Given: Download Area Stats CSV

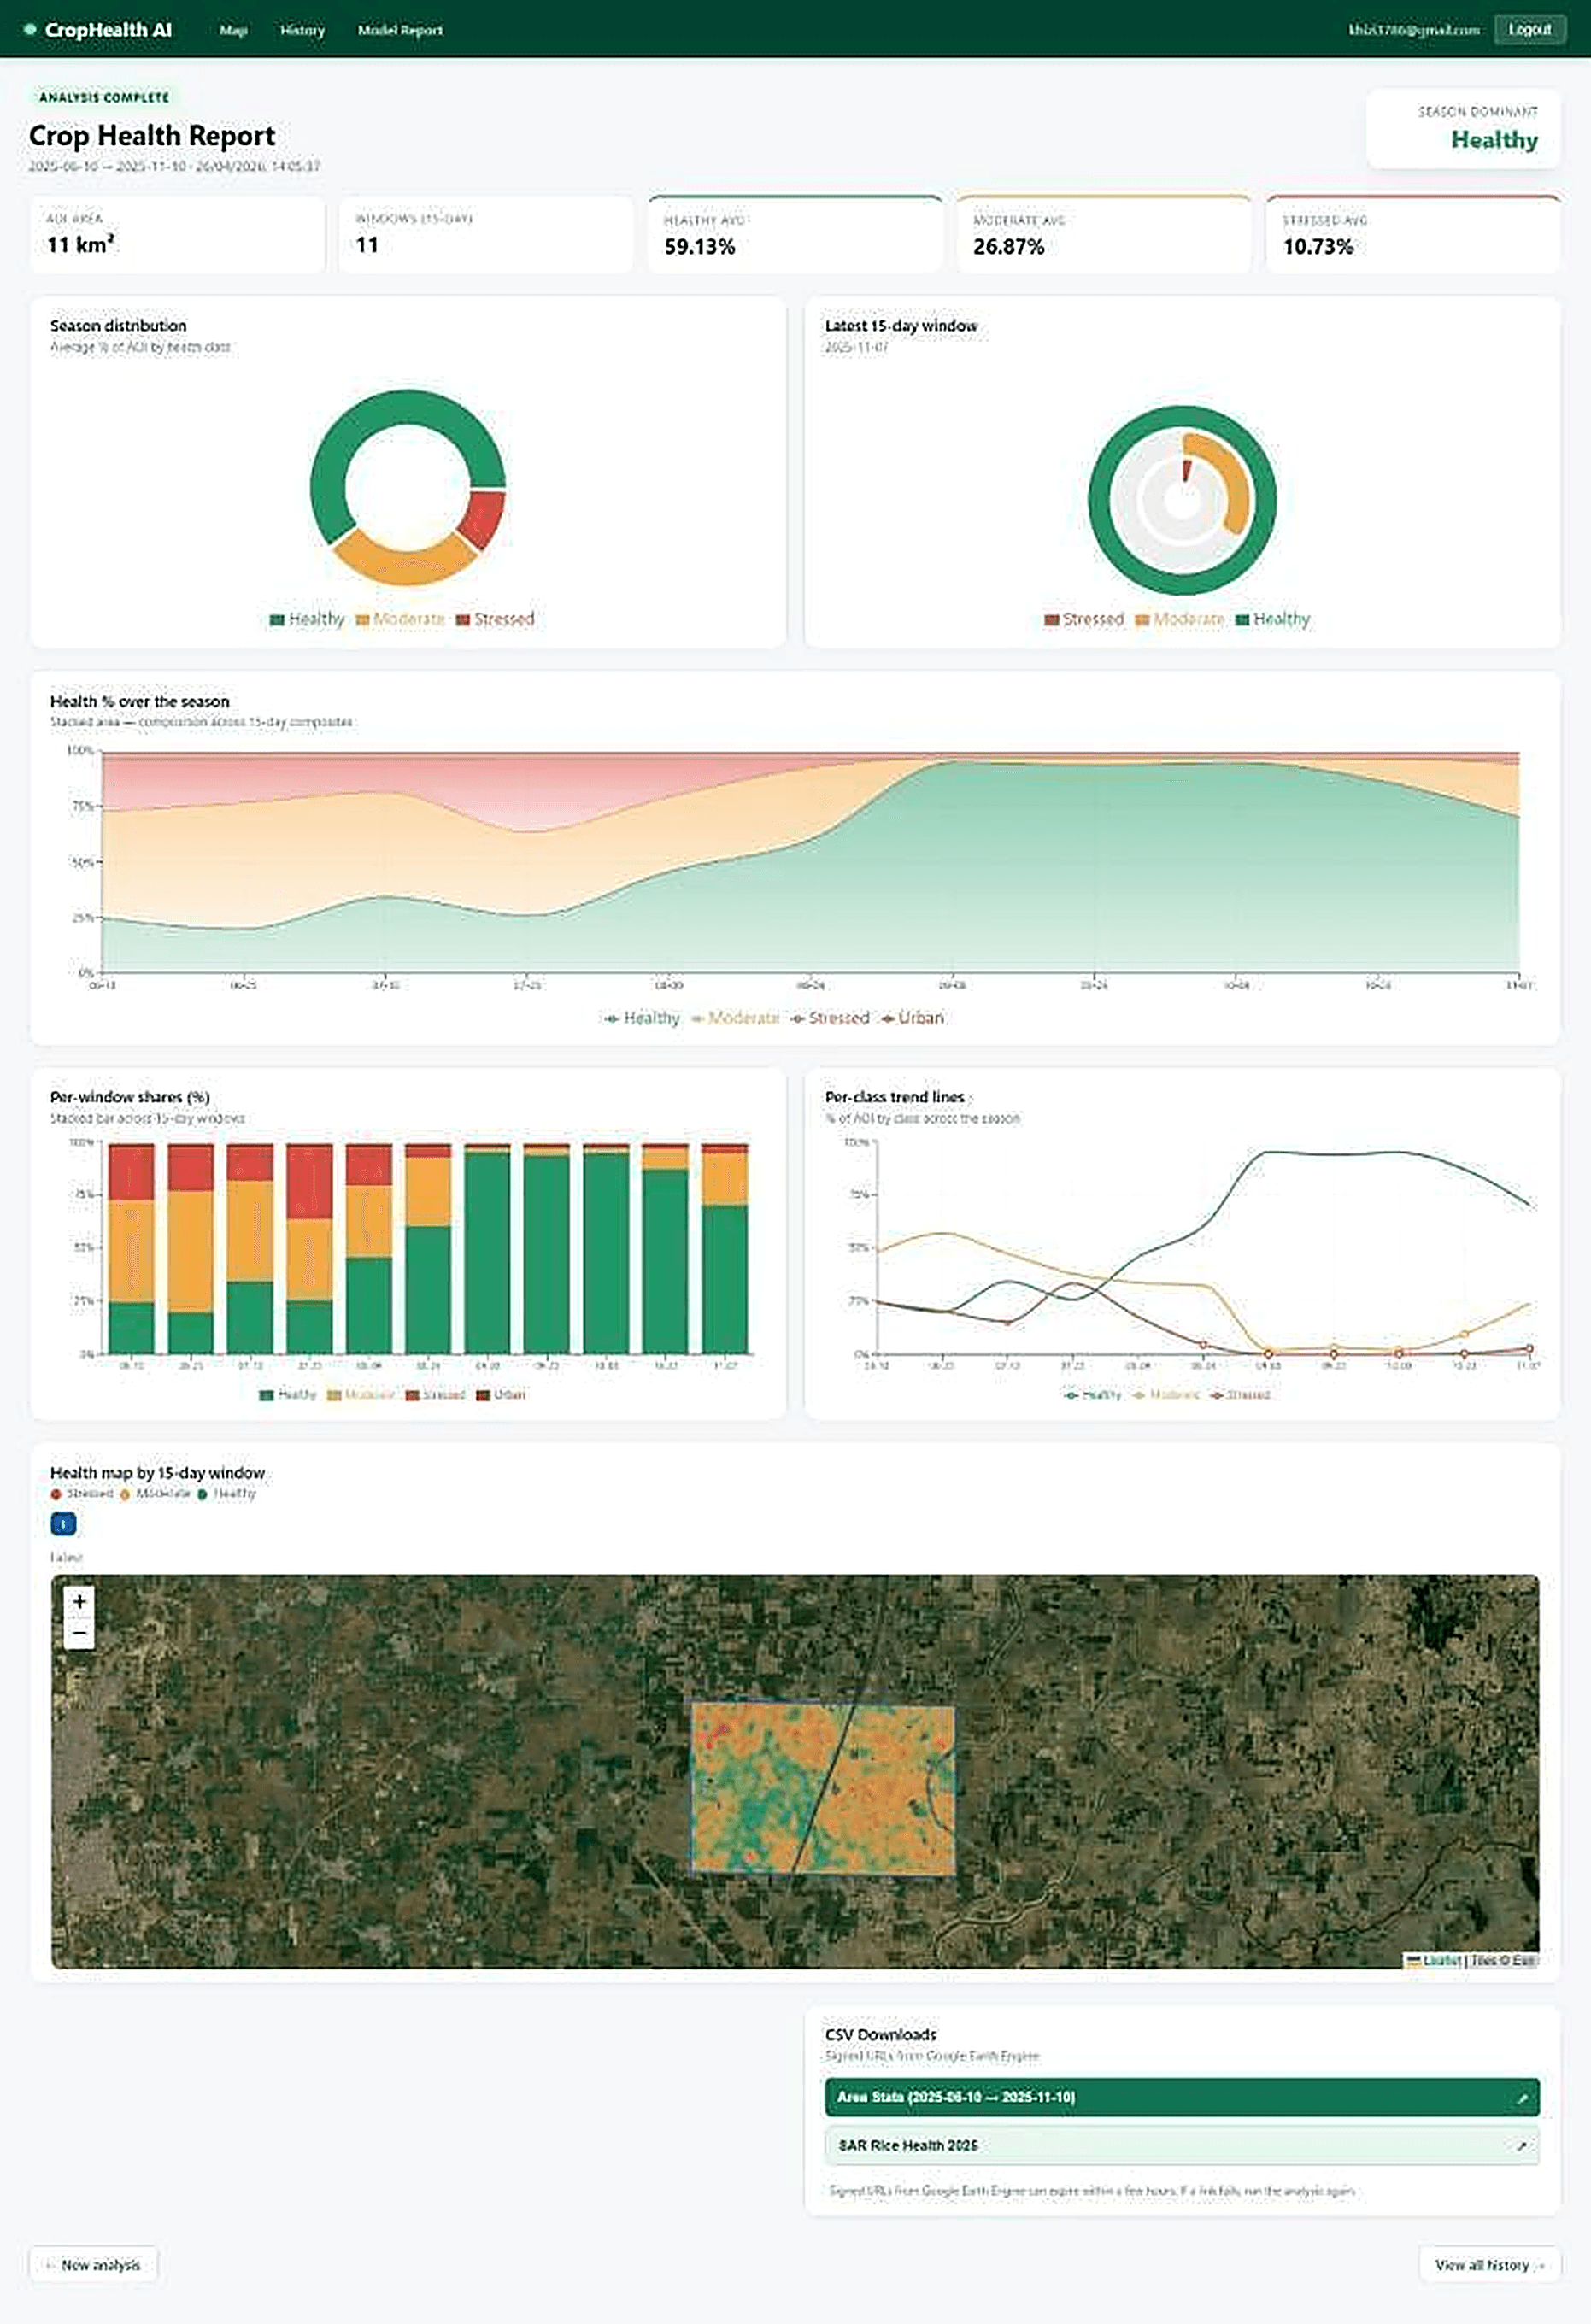Looking at the screenshot, I should coord(1182,2097).
